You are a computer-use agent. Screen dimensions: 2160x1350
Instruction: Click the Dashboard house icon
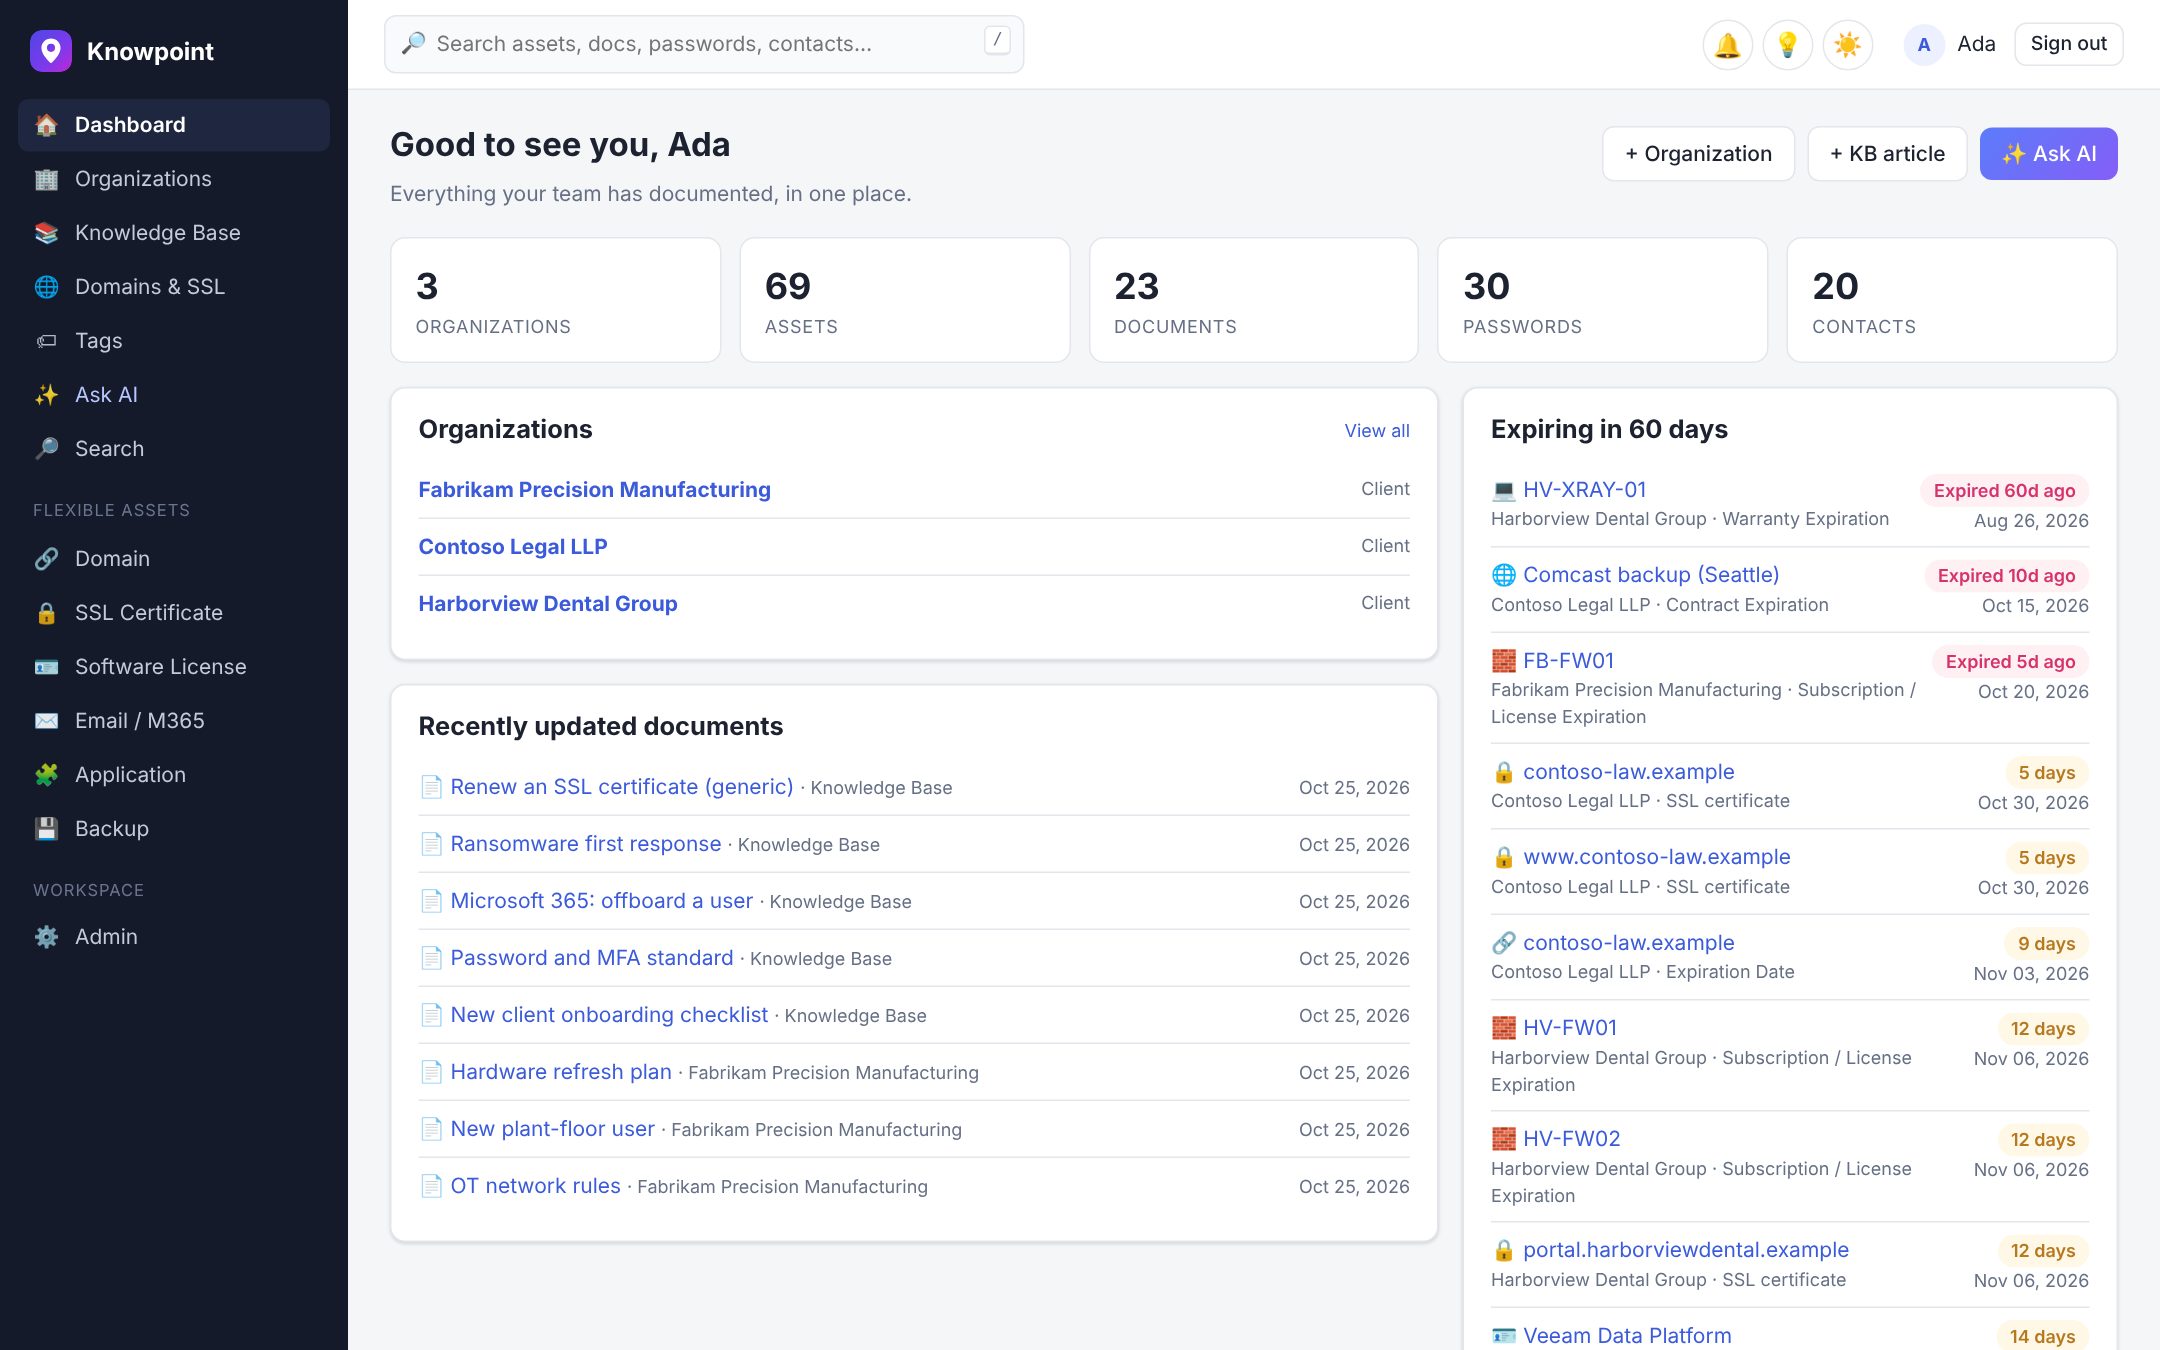(x=46, y=125)
